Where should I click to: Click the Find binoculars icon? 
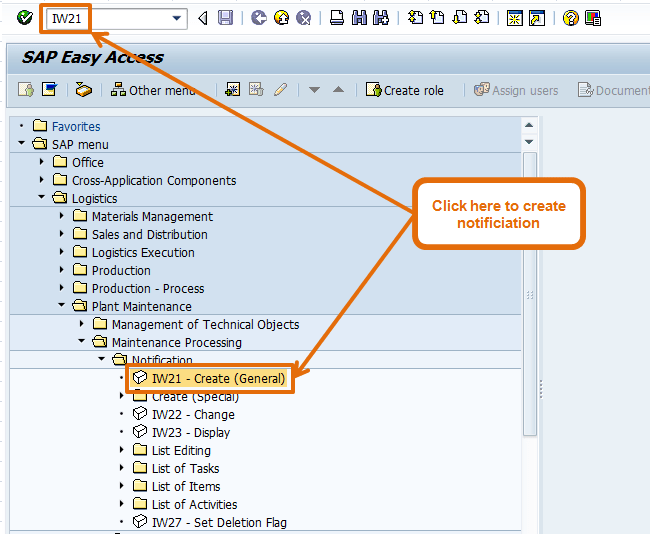(x=359, y=18)
